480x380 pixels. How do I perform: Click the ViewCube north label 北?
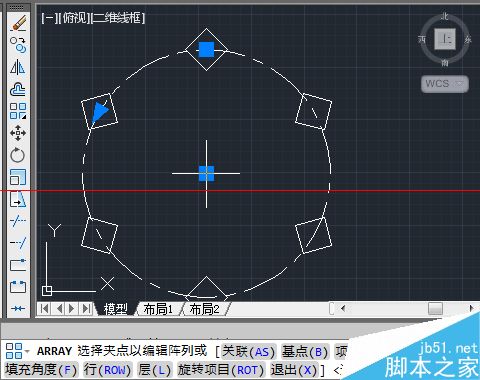[444, 16]
